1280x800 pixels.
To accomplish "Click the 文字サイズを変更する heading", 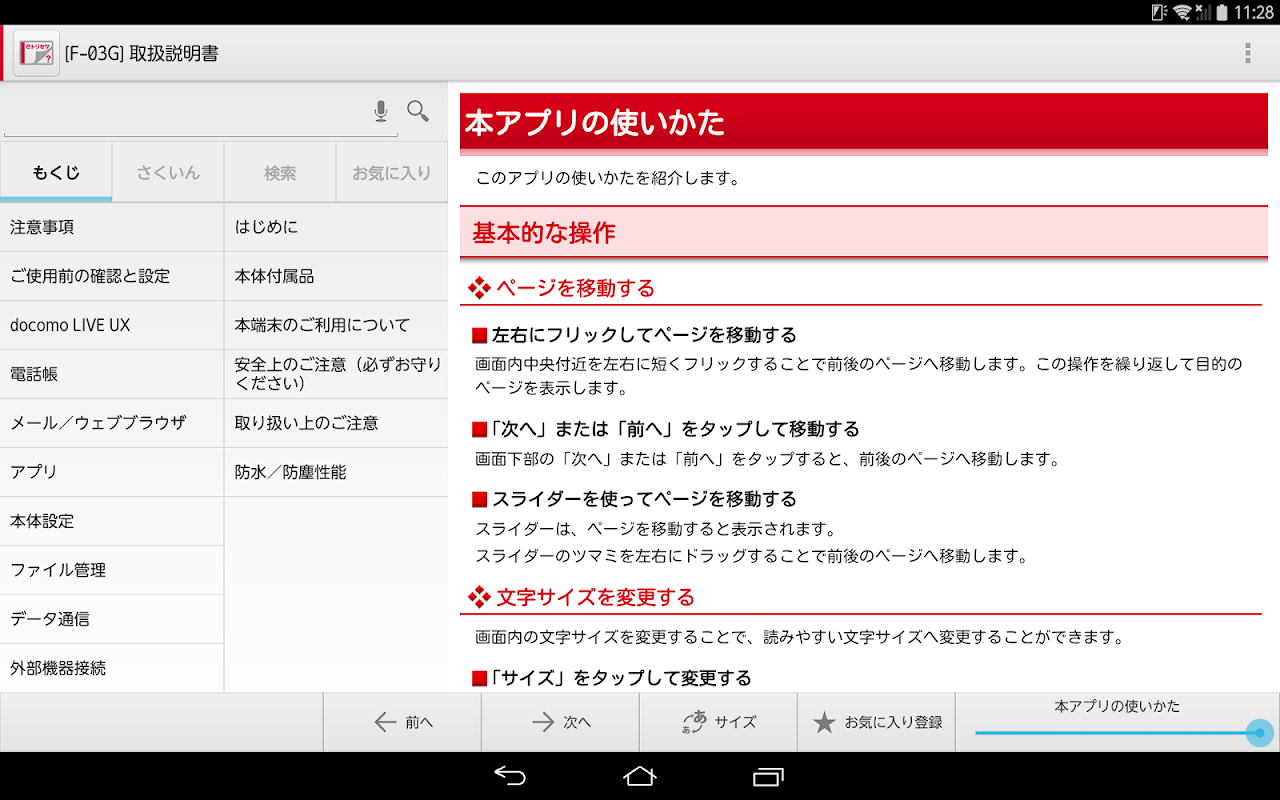I will click(x=595, y=597).
